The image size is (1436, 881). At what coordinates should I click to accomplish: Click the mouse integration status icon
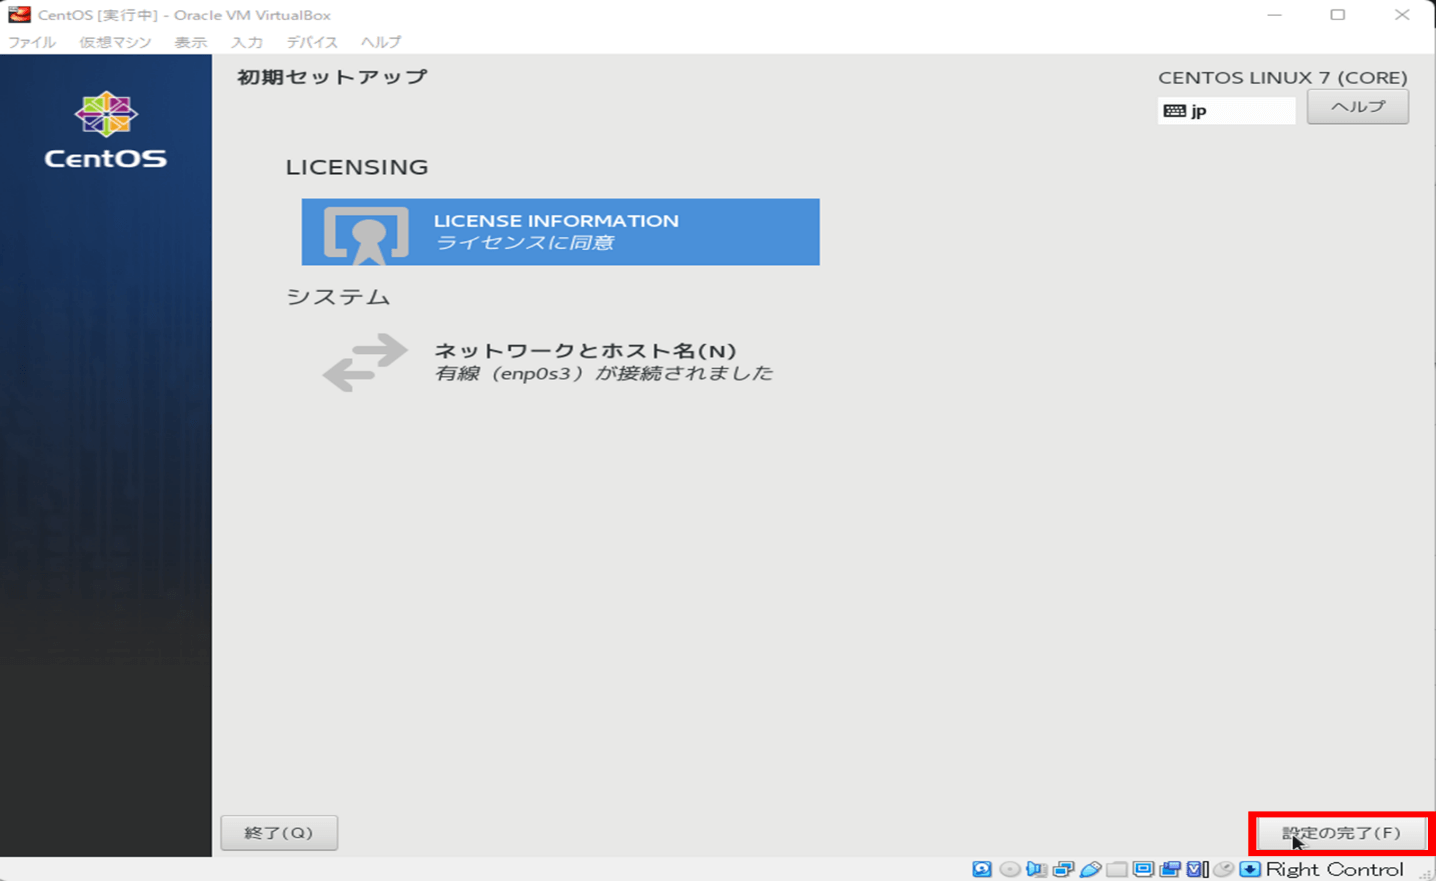click(x=1224, y=869)
